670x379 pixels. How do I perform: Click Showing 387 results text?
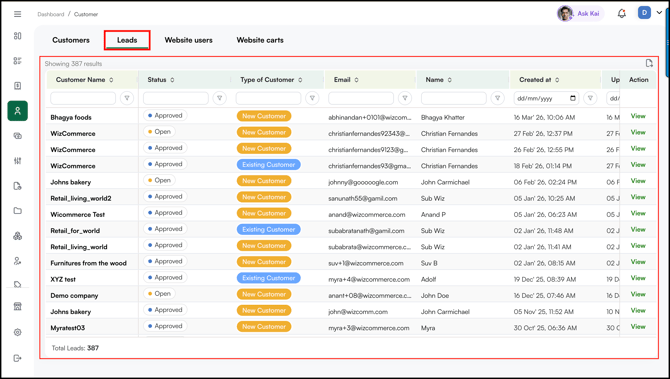click(73, 64)
